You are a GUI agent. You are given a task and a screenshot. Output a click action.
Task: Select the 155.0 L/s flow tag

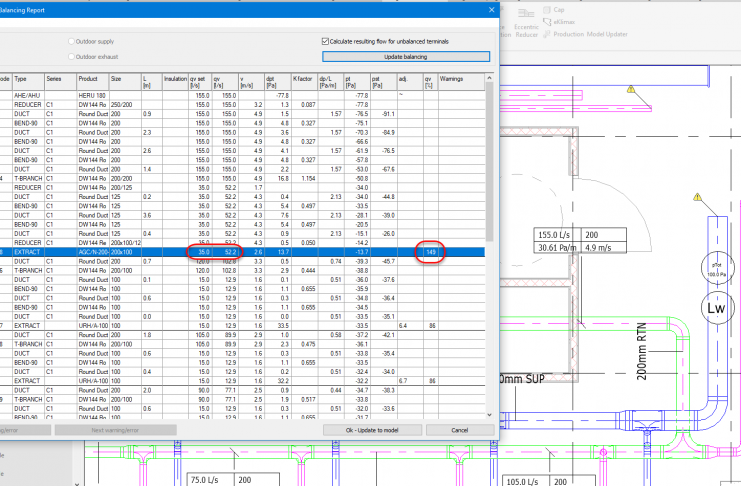[553, 237]
